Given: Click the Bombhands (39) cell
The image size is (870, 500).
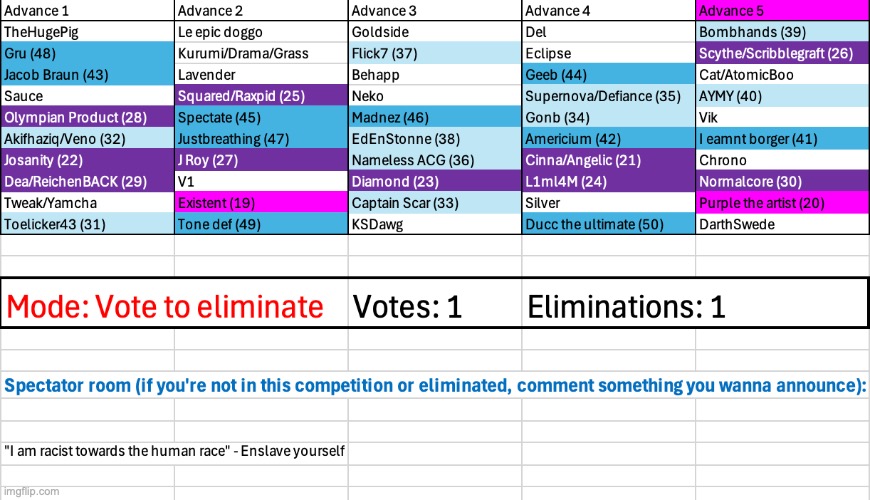Looking at the screenshot, I should point(782,32).
